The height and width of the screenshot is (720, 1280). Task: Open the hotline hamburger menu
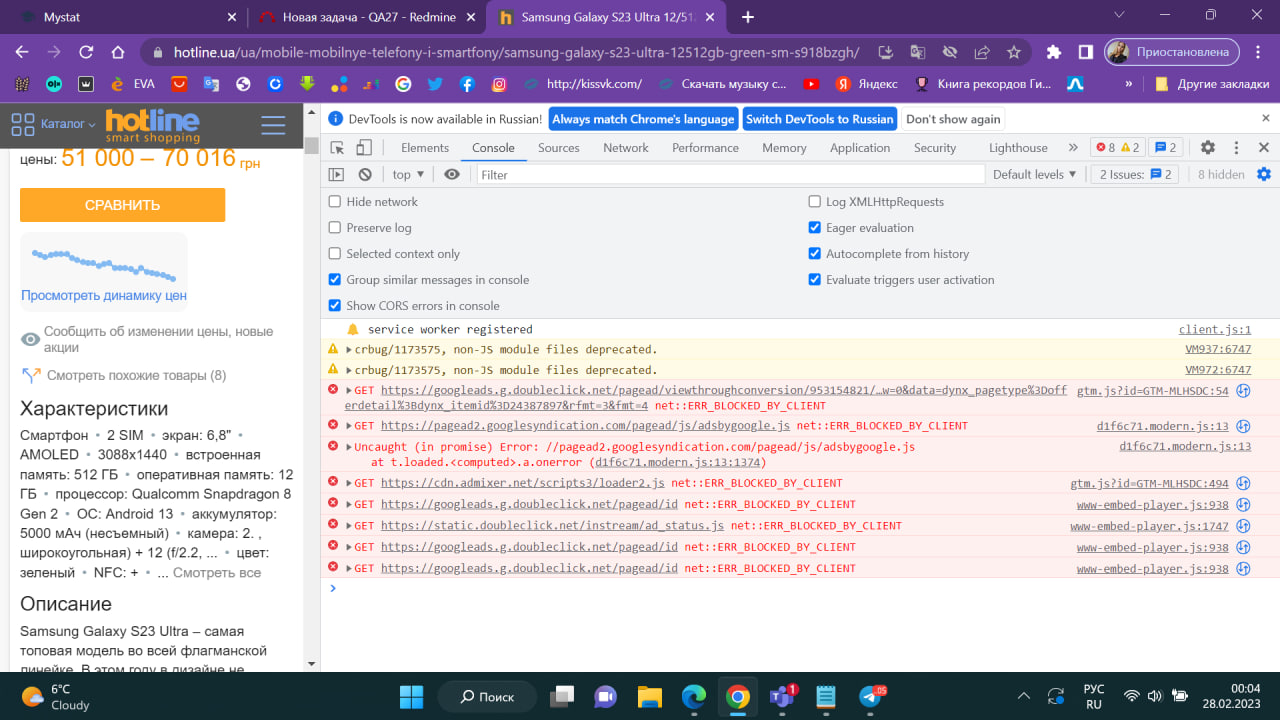point(273,125)
